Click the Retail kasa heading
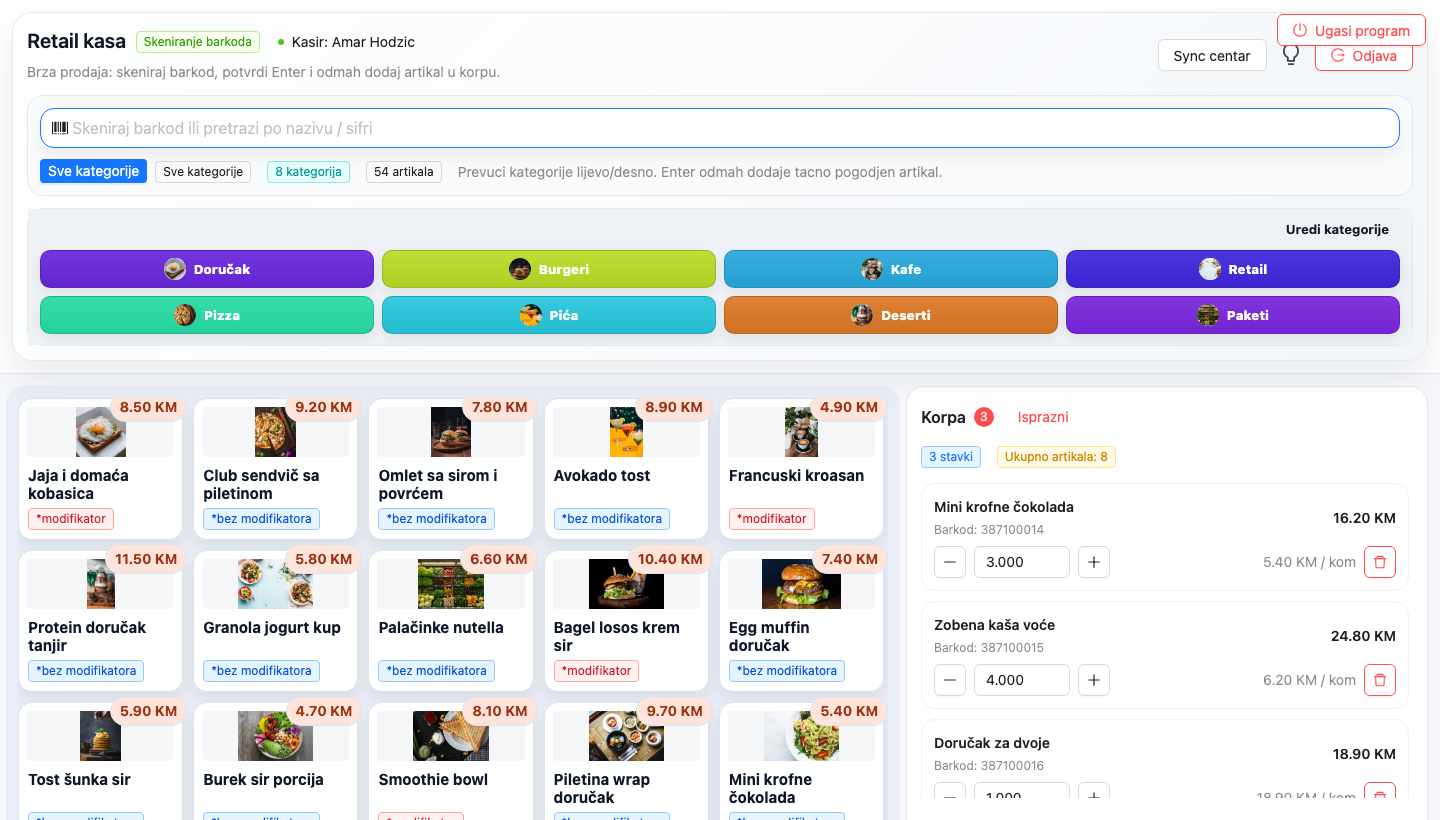Image resolution: width=1440 pixels, height=820 pixels. (x=76, y=42)
